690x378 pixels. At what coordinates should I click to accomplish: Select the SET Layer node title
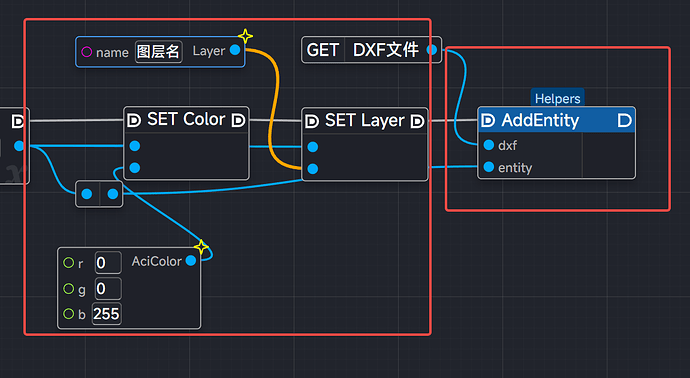pyautogui.click(x=364, y=120)
